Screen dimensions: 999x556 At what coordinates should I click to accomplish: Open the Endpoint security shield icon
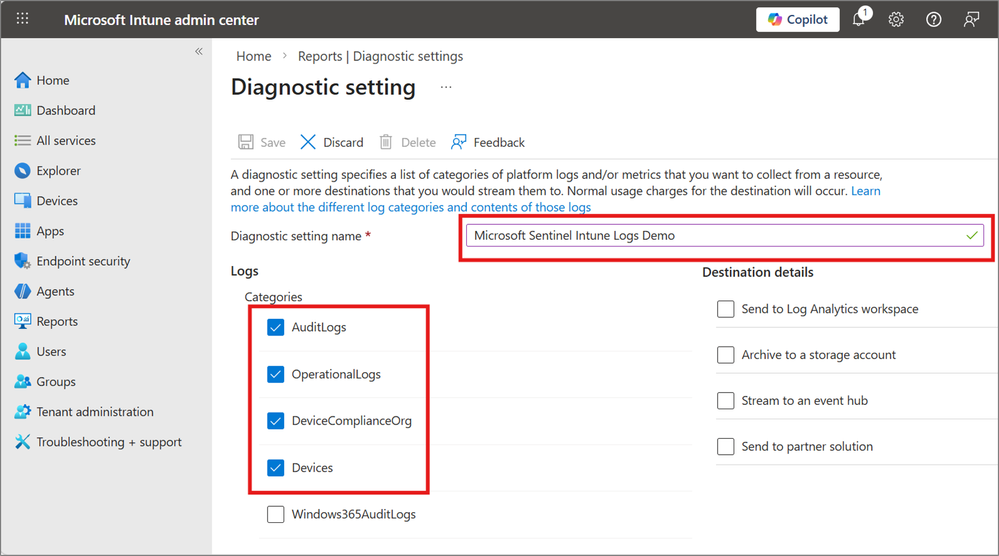[x=23, y=261]
